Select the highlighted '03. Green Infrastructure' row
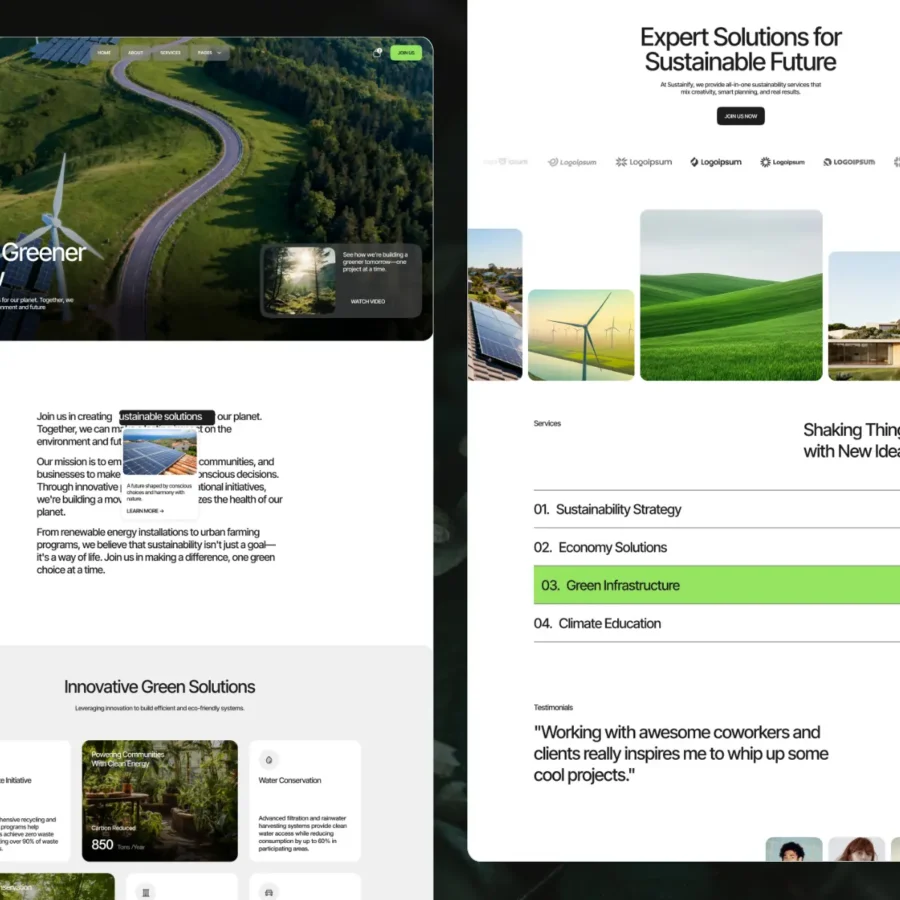Screen dimensions: 900x900 [x=717, y=585]
